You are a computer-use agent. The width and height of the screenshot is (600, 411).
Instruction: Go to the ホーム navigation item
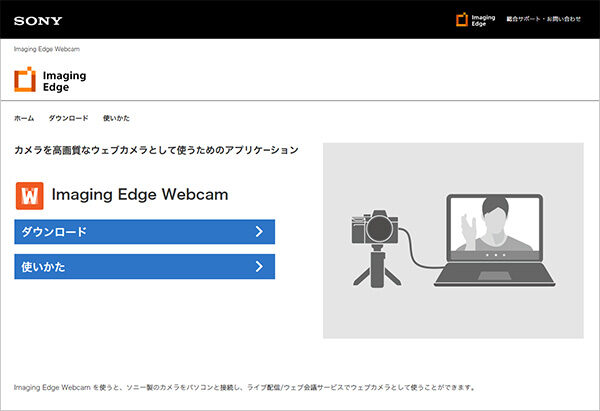click(x=24, y=118)
